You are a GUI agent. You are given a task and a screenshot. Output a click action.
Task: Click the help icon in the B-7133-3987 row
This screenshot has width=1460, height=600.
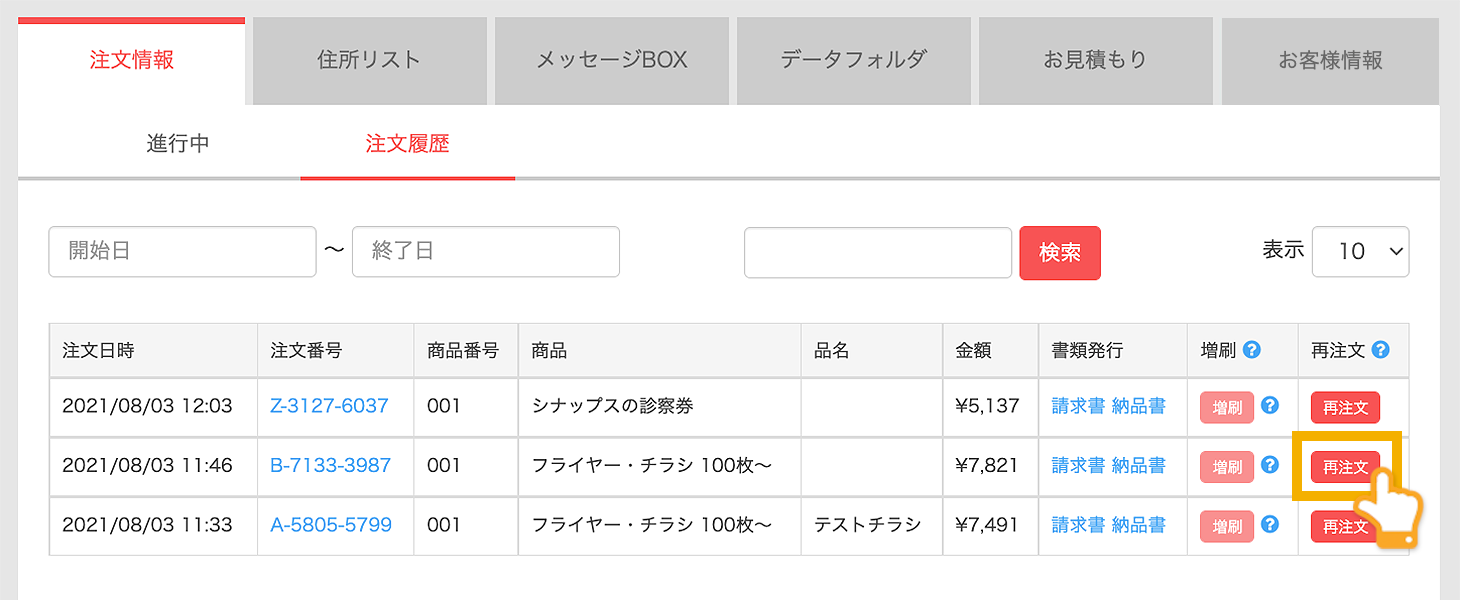1269,466
